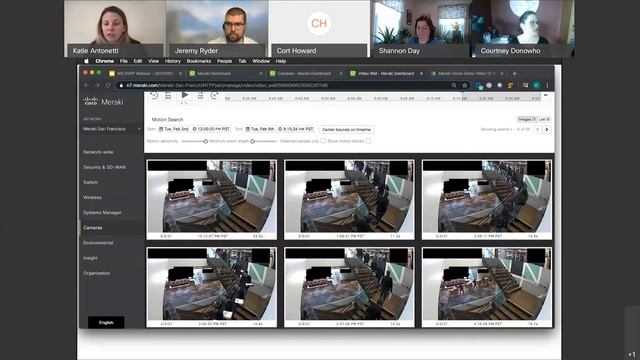Select Katie Antonetti's video tile
Image resolution: width=640 pixels, height=360 pixels.
click(x=115, y=29)
